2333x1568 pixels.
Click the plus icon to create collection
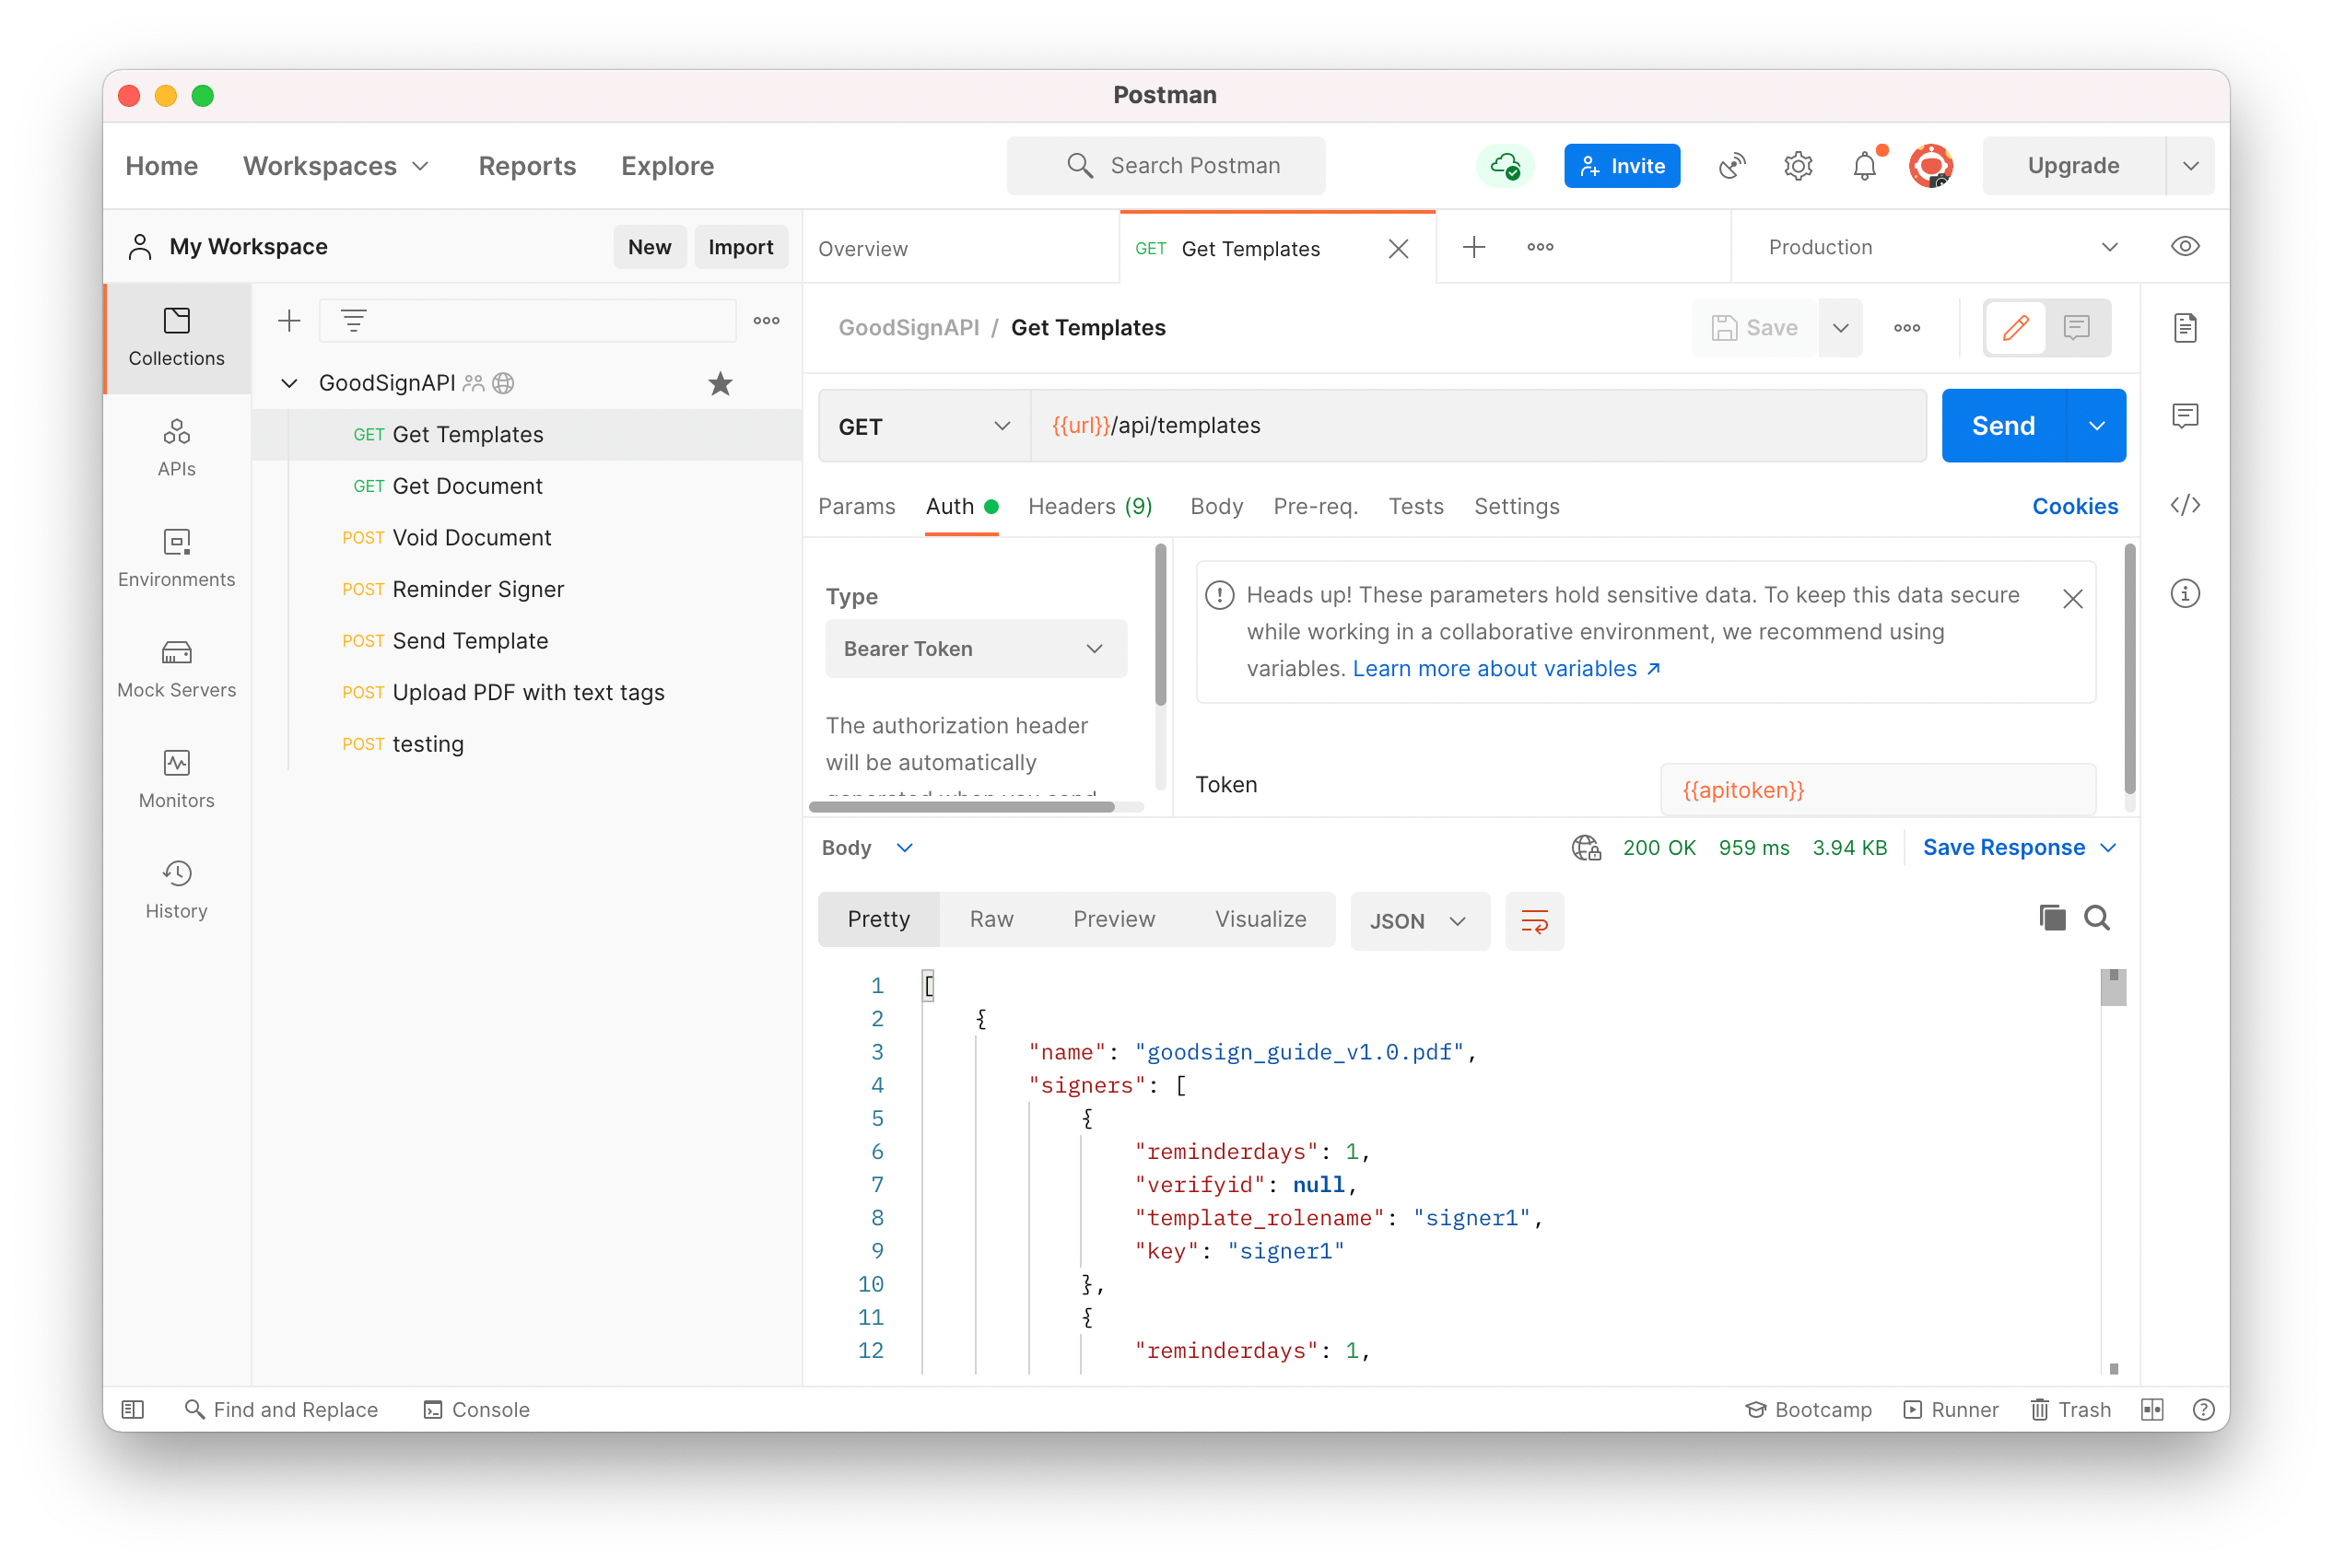click(289, 320)
